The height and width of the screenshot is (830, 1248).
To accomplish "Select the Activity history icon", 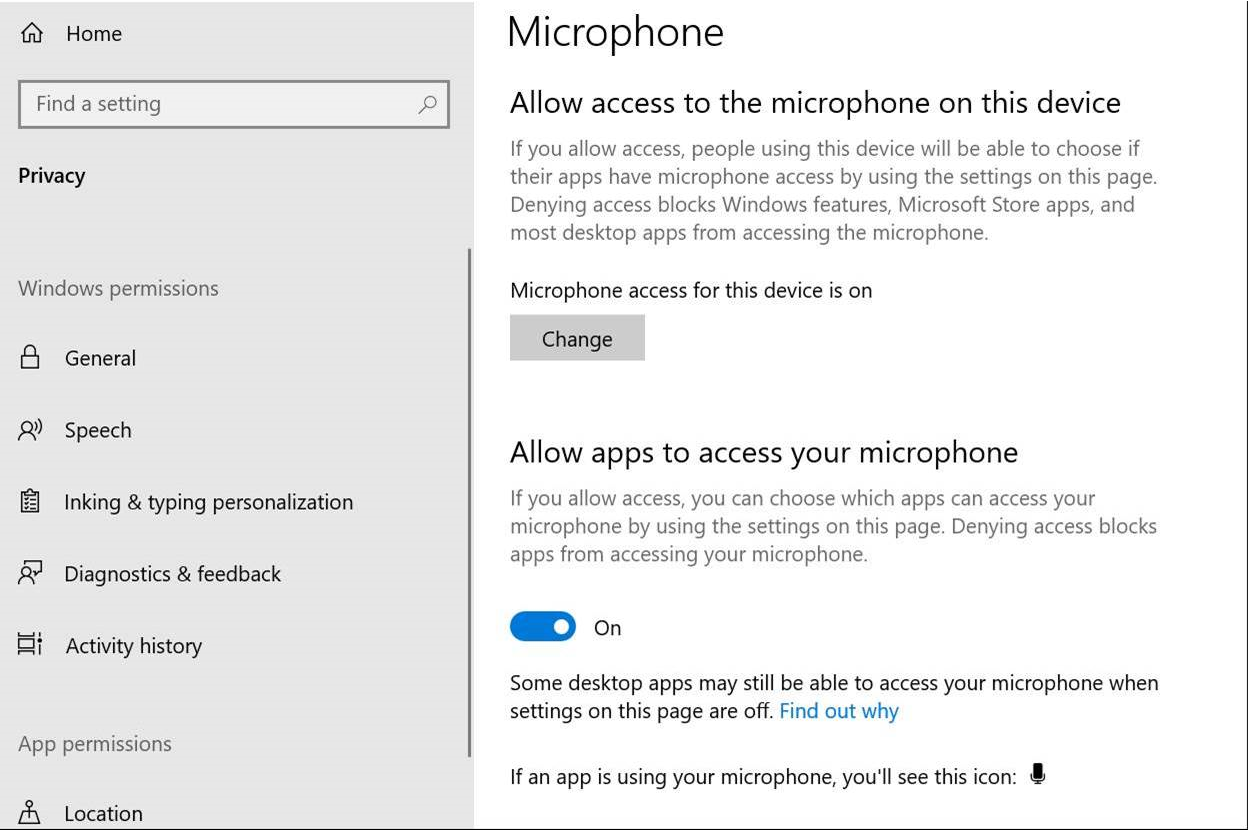I will (x=31, y=645).
